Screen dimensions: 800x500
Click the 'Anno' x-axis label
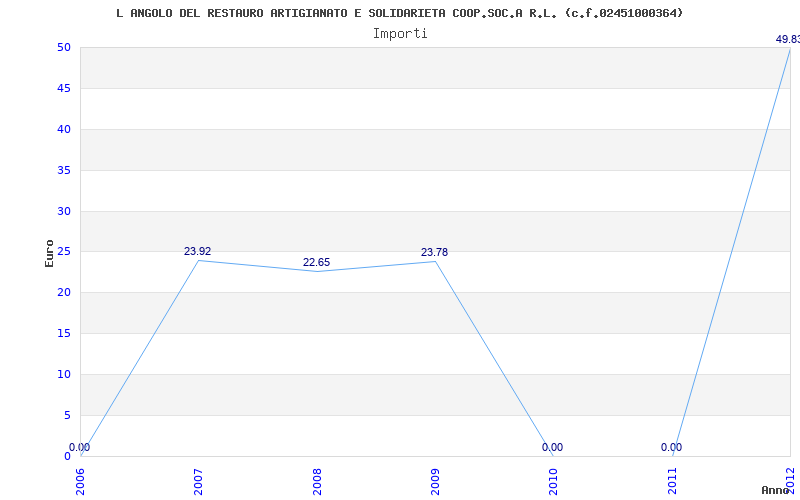(x=775, y=490)
